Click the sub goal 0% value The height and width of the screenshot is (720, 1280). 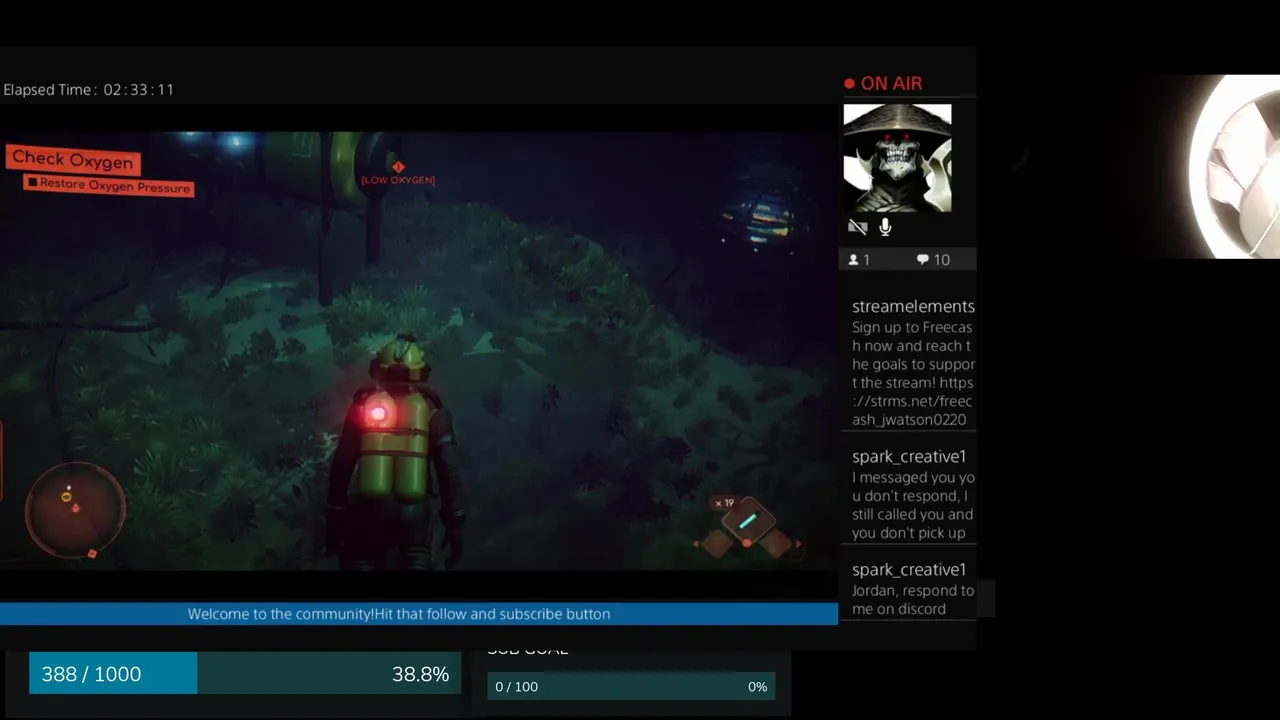757,687
